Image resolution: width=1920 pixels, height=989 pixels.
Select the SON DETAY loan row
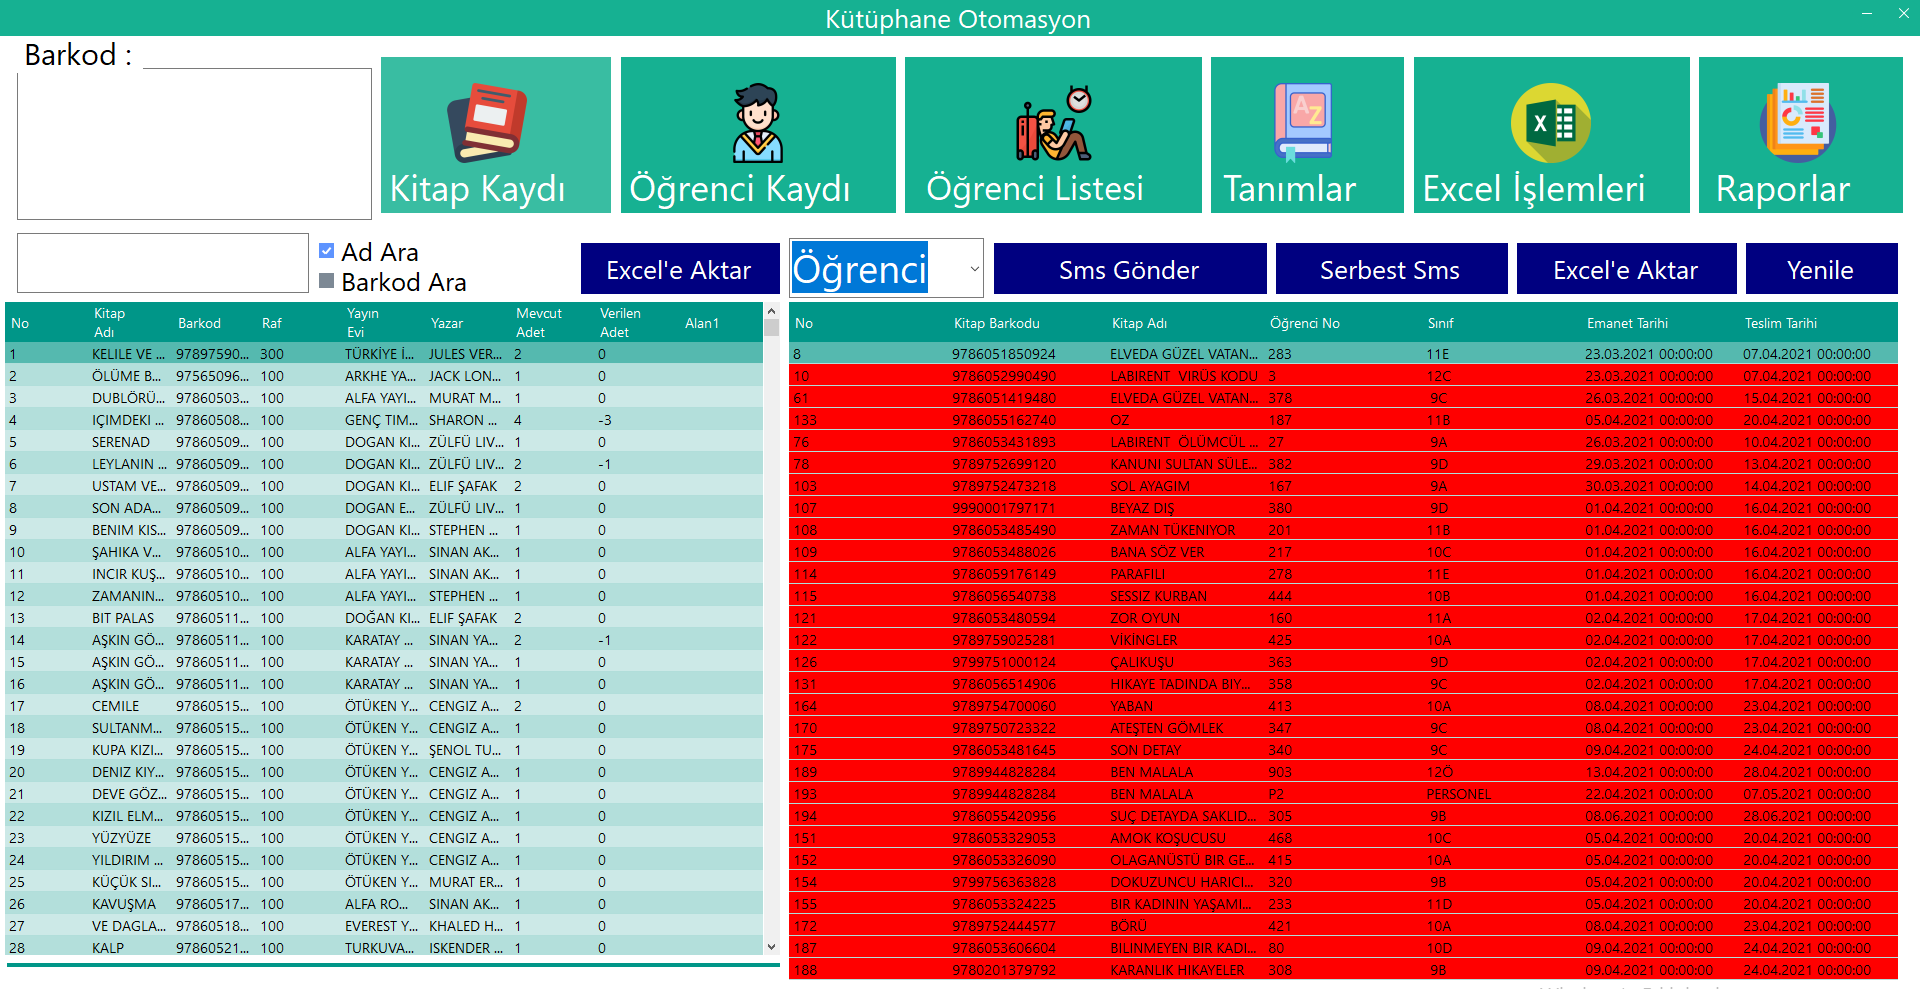click(1343, 750)
